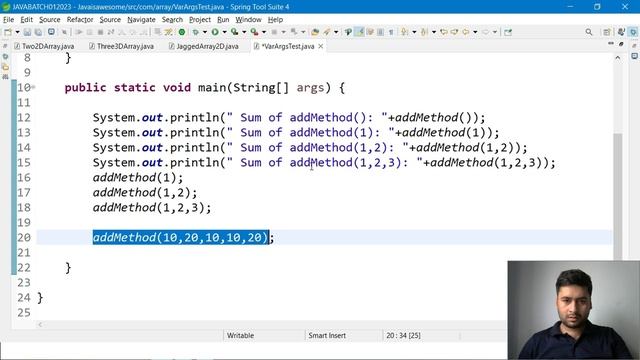Screen dimensions: 640x360
Task: Open the Search toolbar dropdown arrow
Action: click(x=336, y=32)
